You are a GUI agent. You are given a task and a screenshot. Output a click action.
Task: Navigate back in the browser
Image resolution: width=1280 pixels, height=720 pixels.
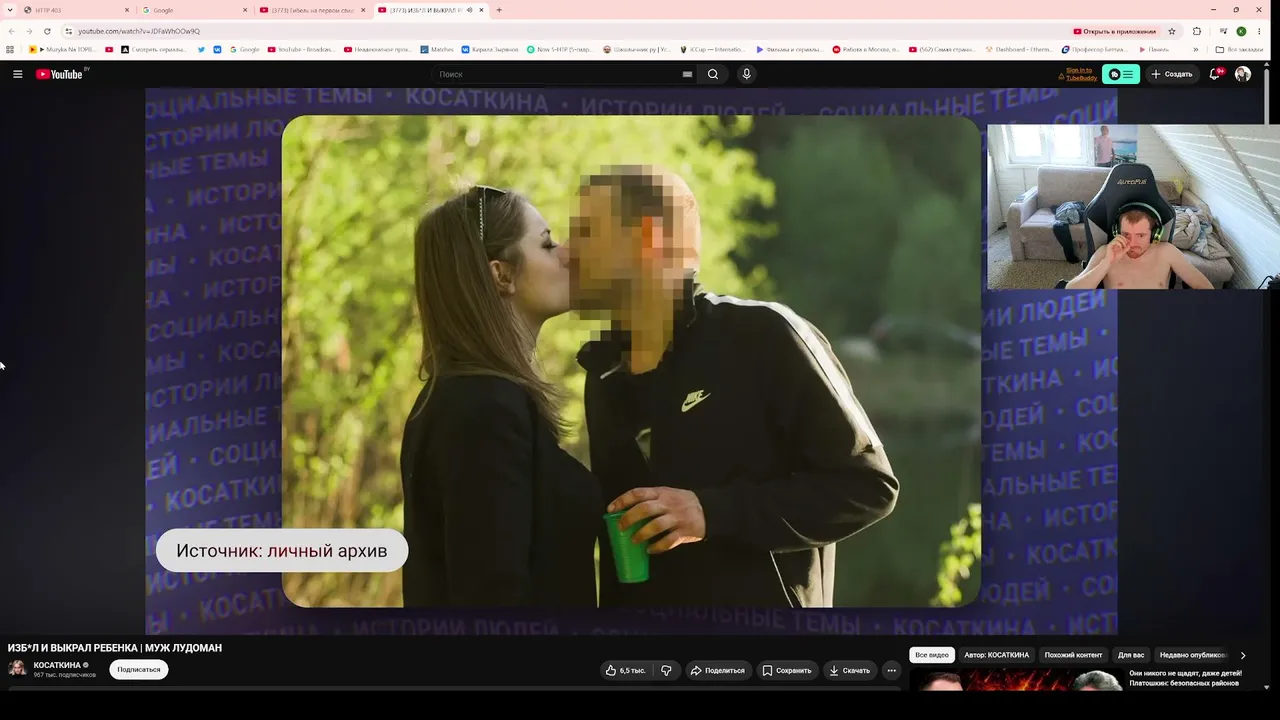click(12, 31)
